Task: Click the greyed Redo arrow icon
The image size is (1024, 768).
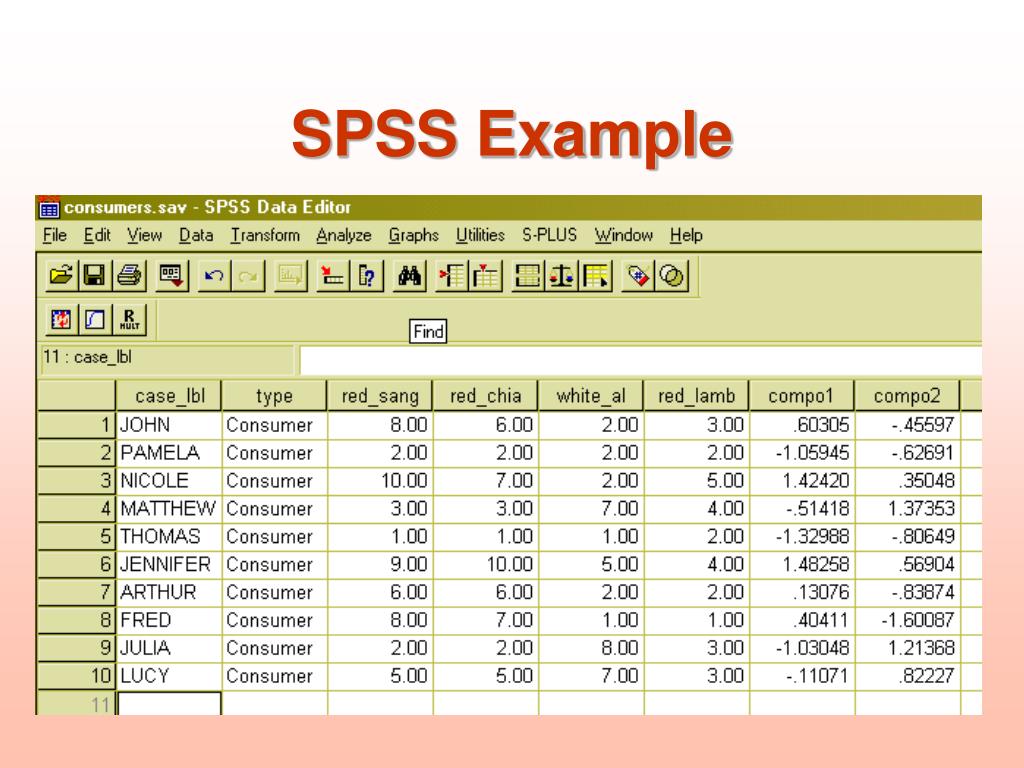Action: 248,276
